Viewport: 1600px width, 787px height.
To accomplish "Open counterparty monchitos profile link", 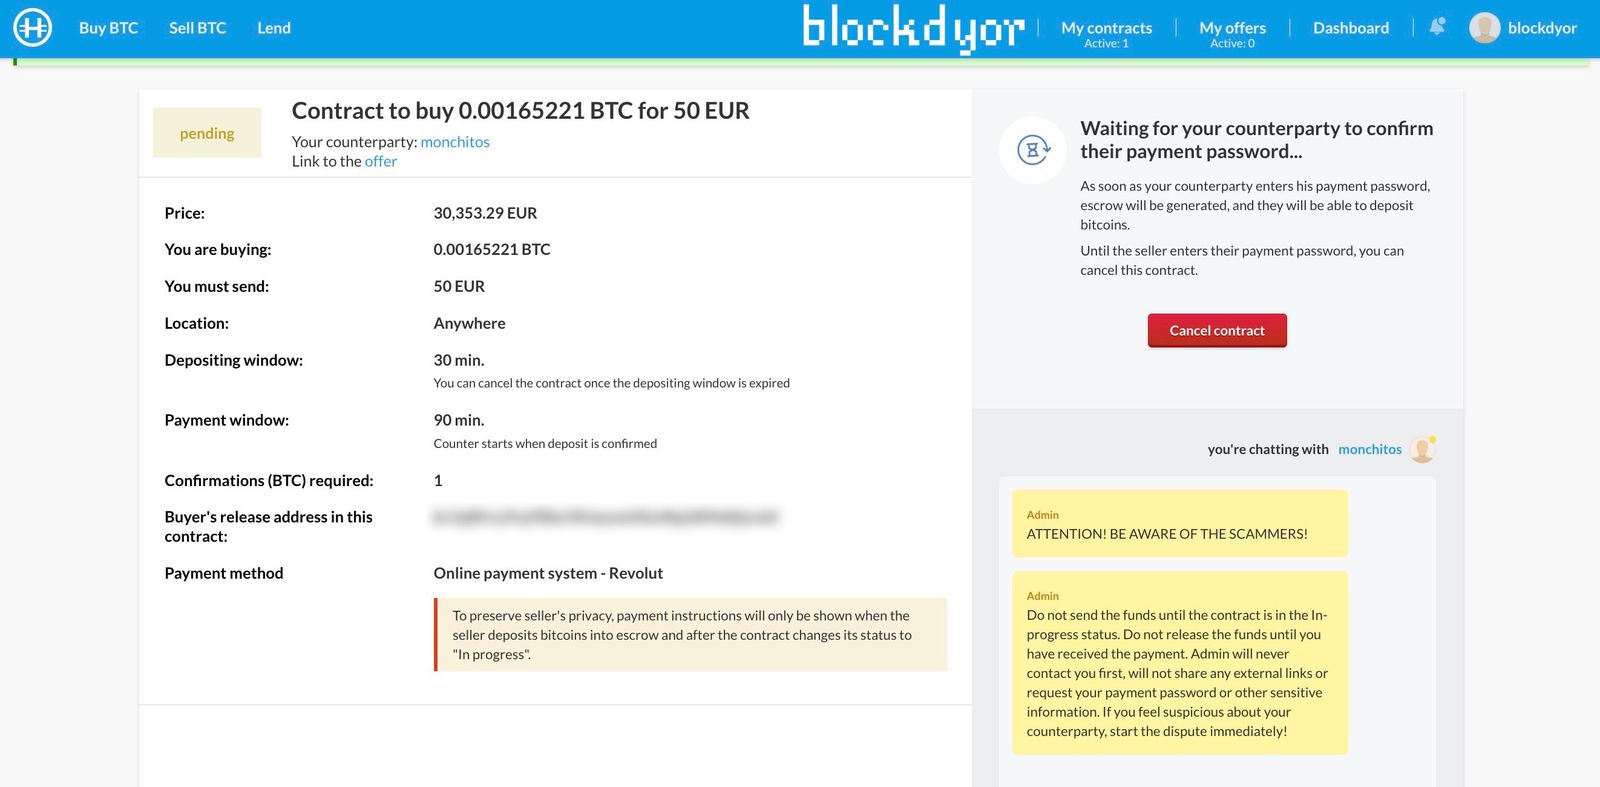I will [x=455, y=141].
